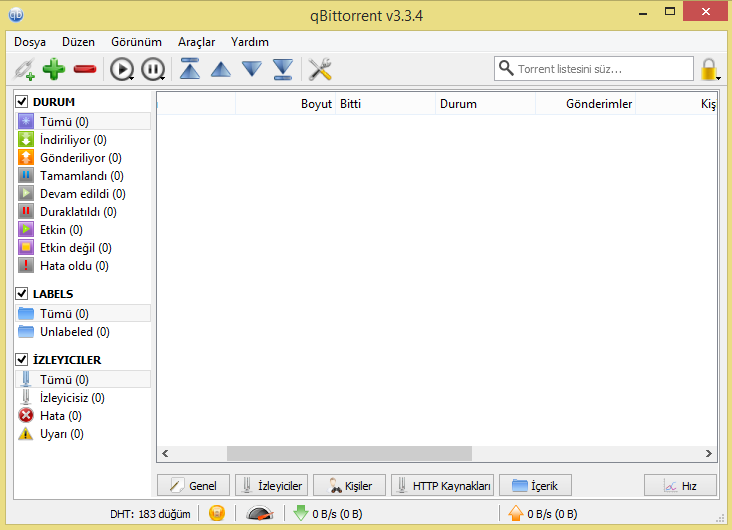
Task: Toggle the DURUM checkbox
Action: pyautogui.click(x=22, y=101)
